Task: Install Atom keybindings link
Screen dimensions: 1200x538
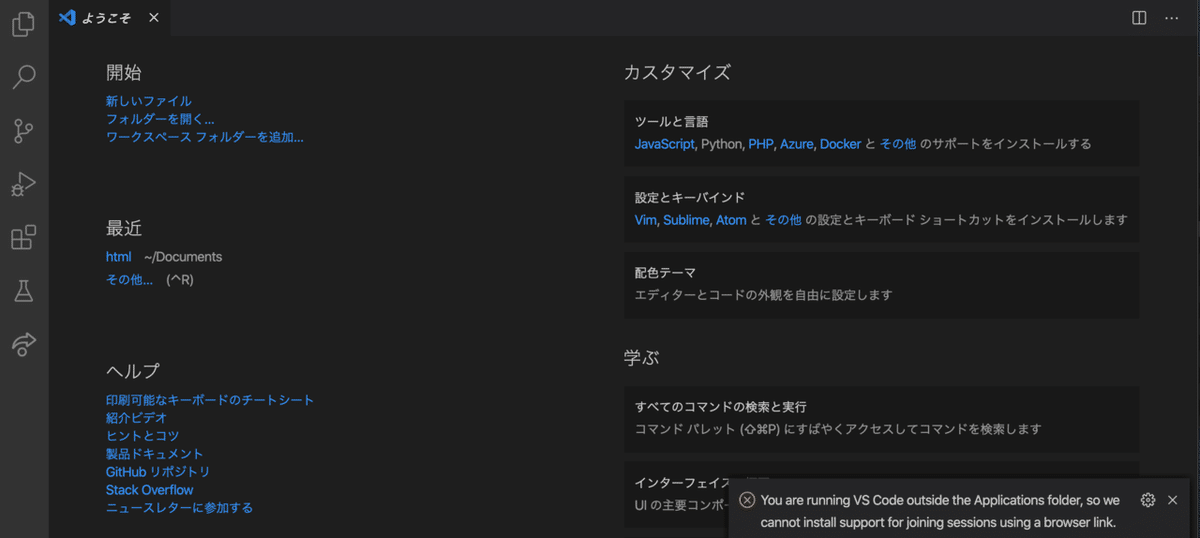Action: coord(731,220)
